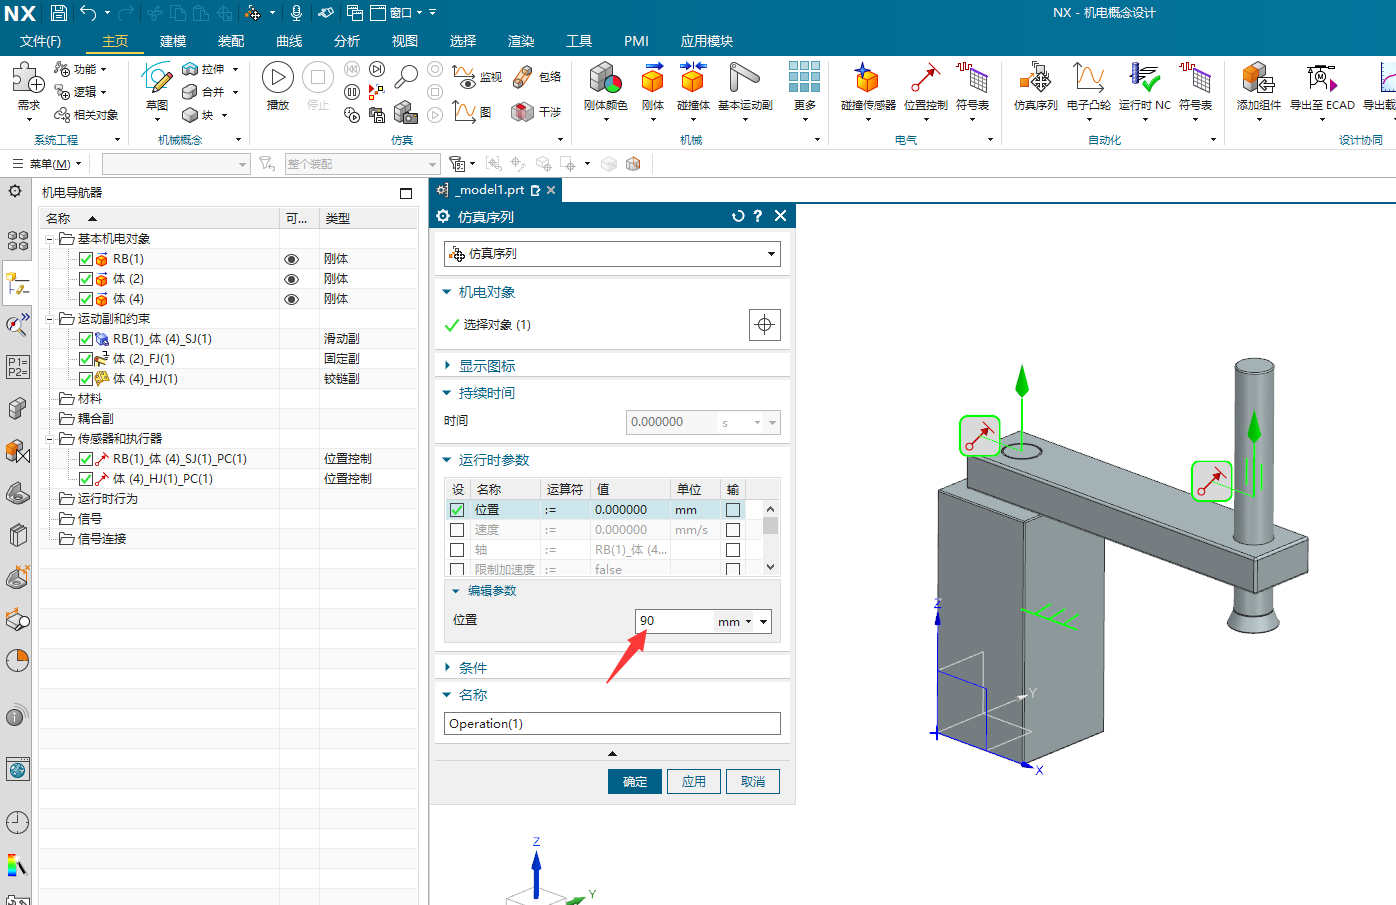Open the clock history sidebar icon

click(17, 822)
